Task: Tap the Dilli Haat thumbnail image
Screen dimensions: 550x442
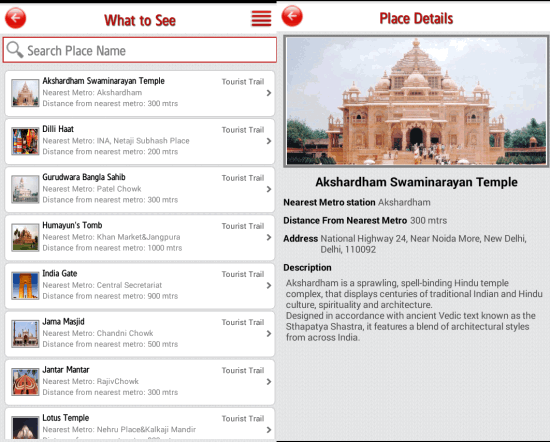Action: pos(25,141)
